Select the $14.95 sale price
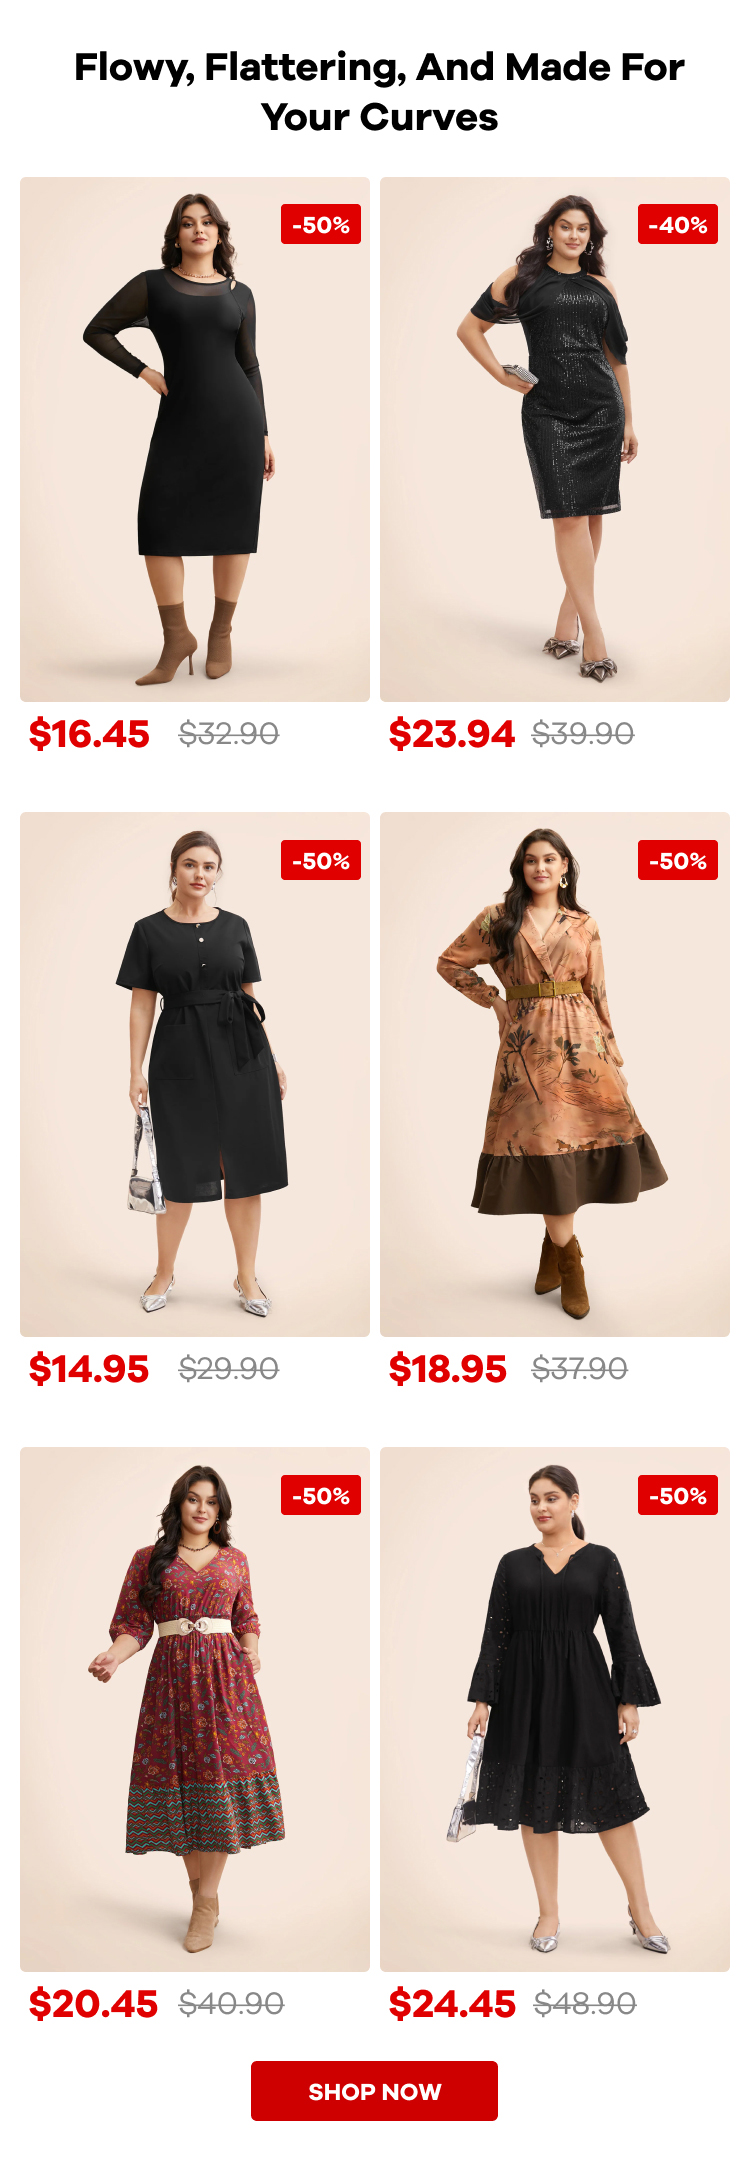The height and width of the screenshot is (2164, 750). point(89,1369)
